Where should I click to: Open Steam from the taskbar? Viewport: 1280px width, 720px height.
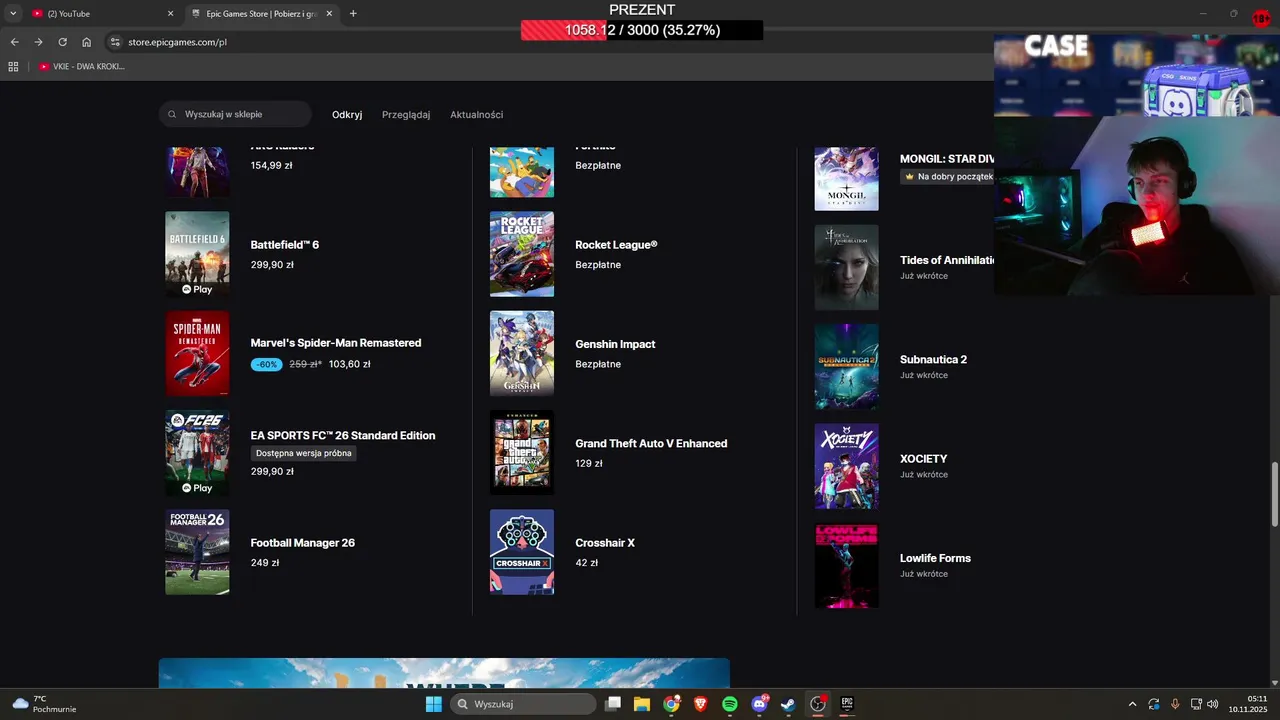(789, 704)
